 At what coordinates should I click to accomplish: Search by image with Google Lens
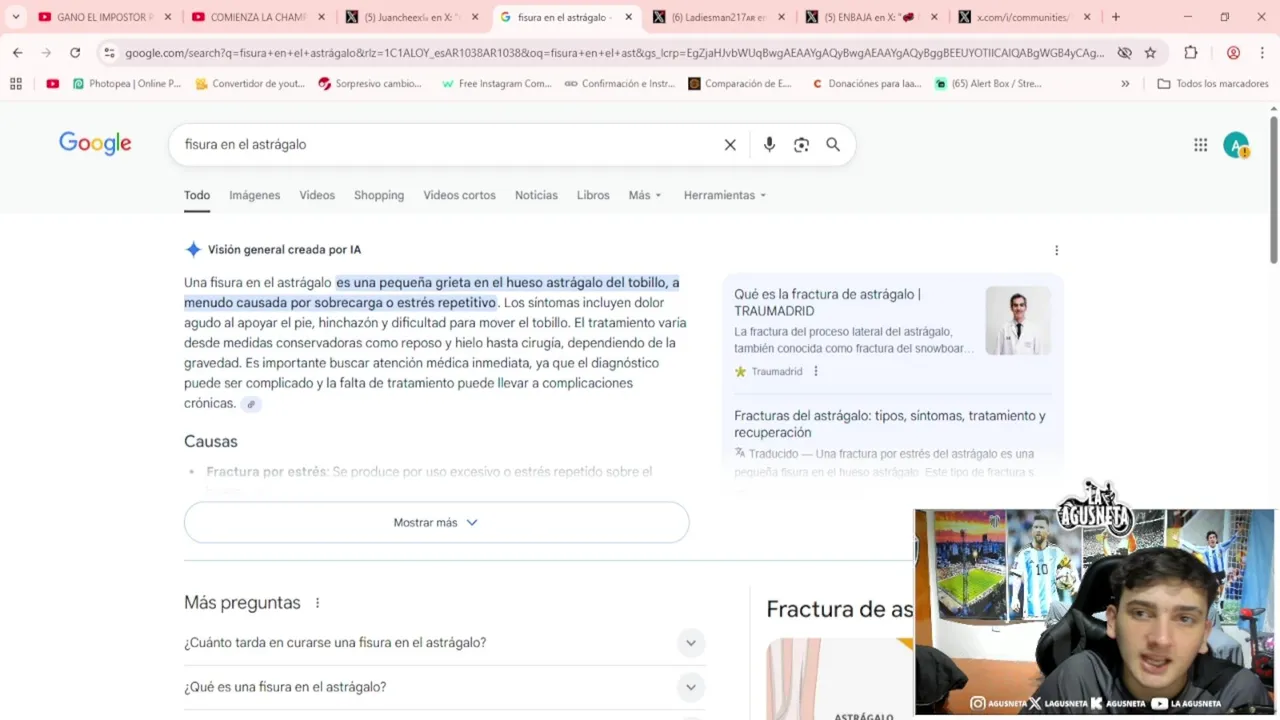[801, 145]
